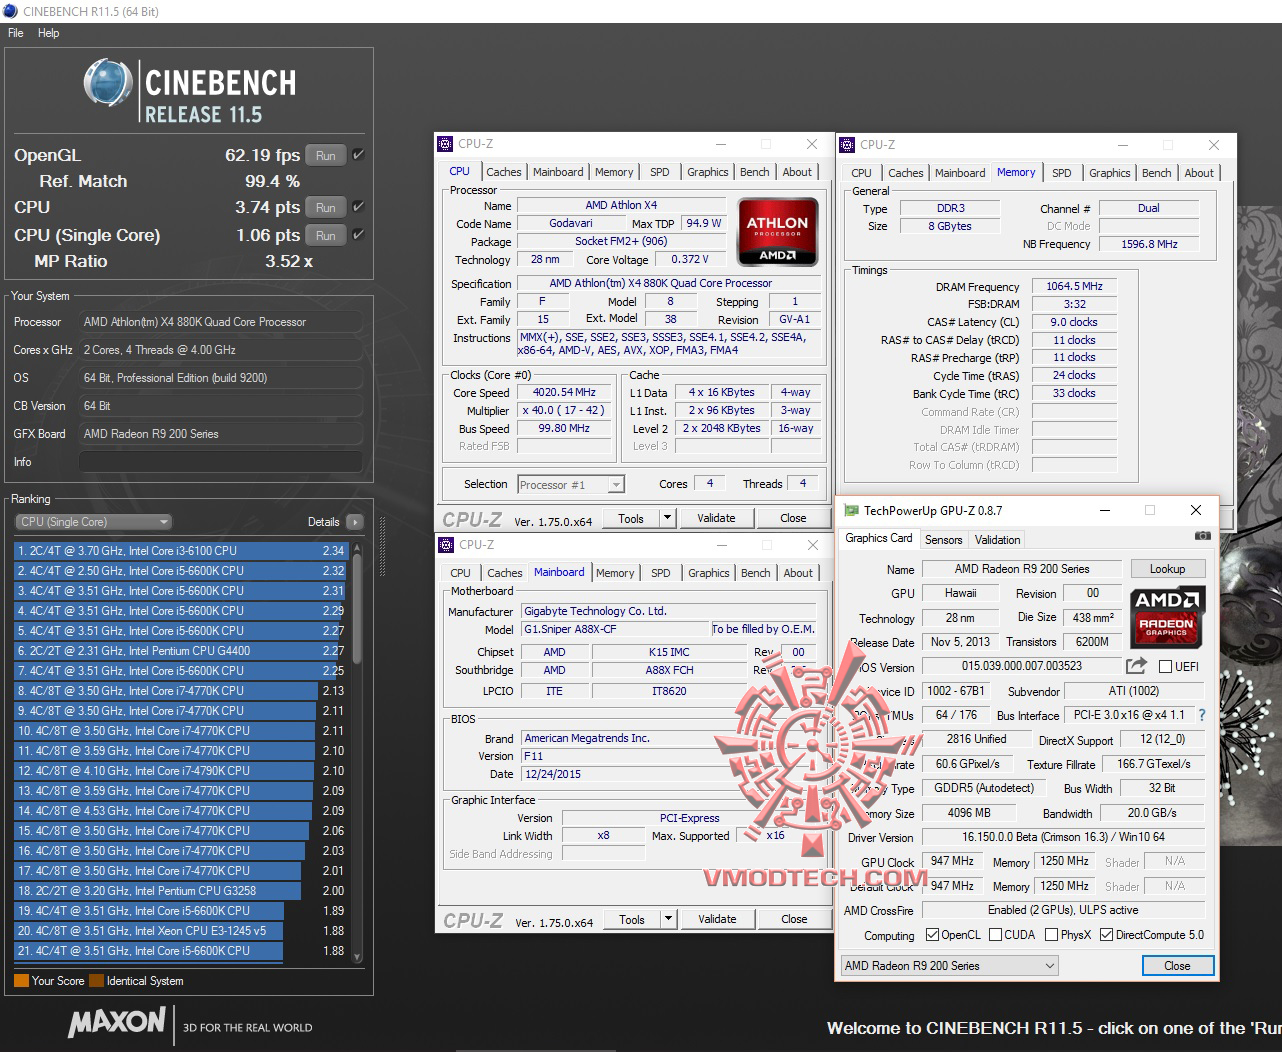This screenshot has width=1282, height=1052.
Task: Click the Athlon processor logo in CPU-Z
Action: [x=778, y=233]
